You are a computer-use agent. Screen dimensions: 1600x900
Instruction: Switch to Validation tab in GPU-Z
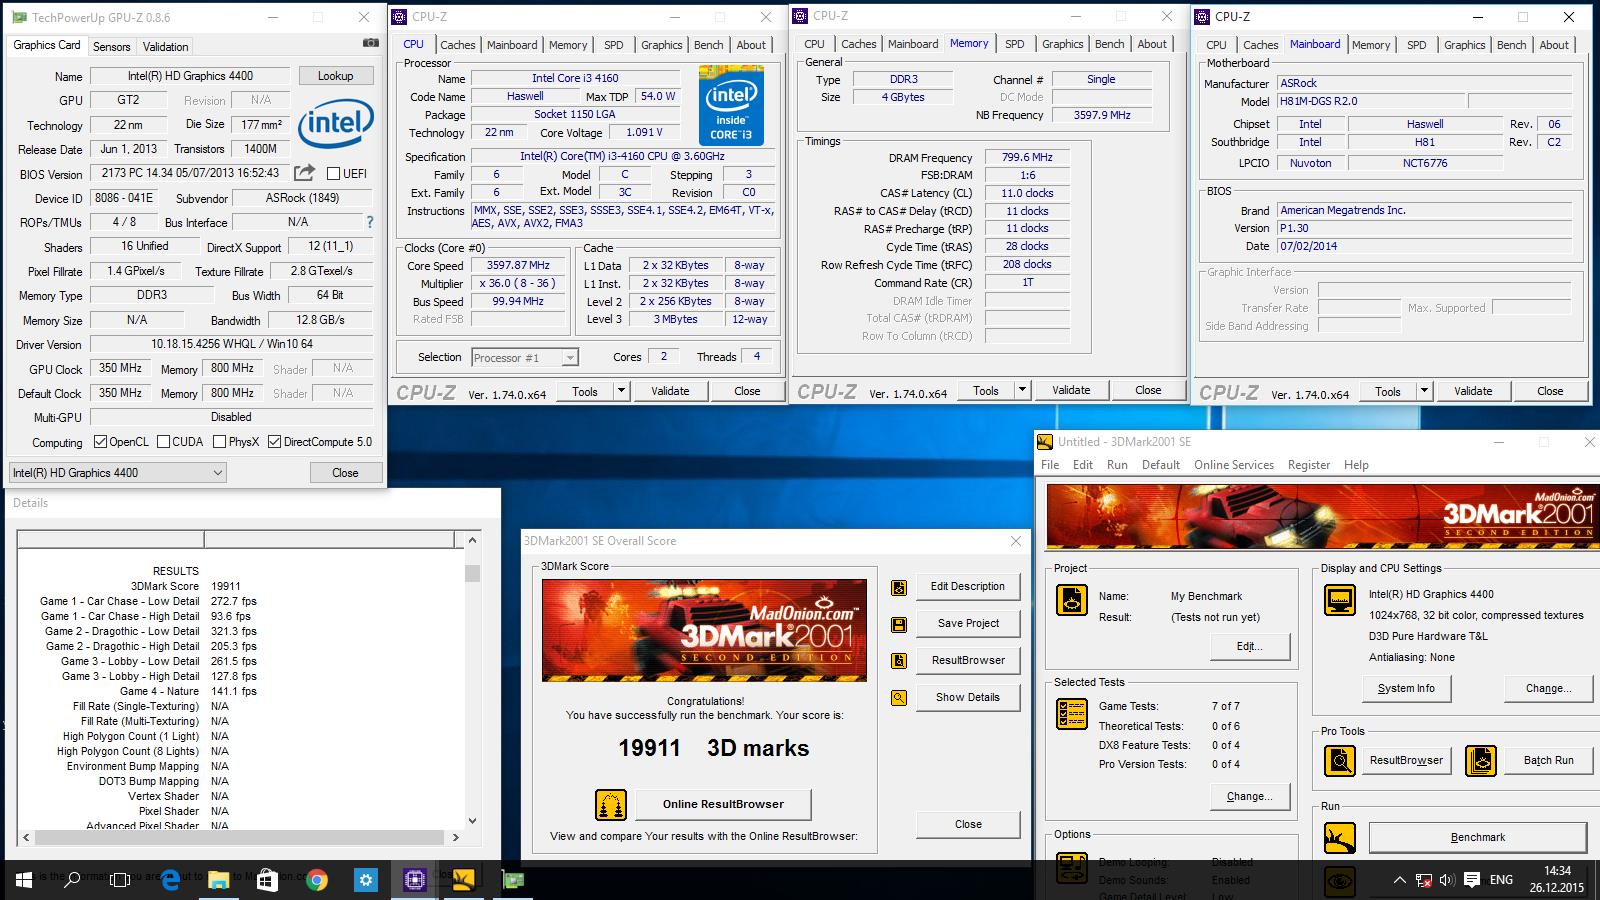click(165, 47)
